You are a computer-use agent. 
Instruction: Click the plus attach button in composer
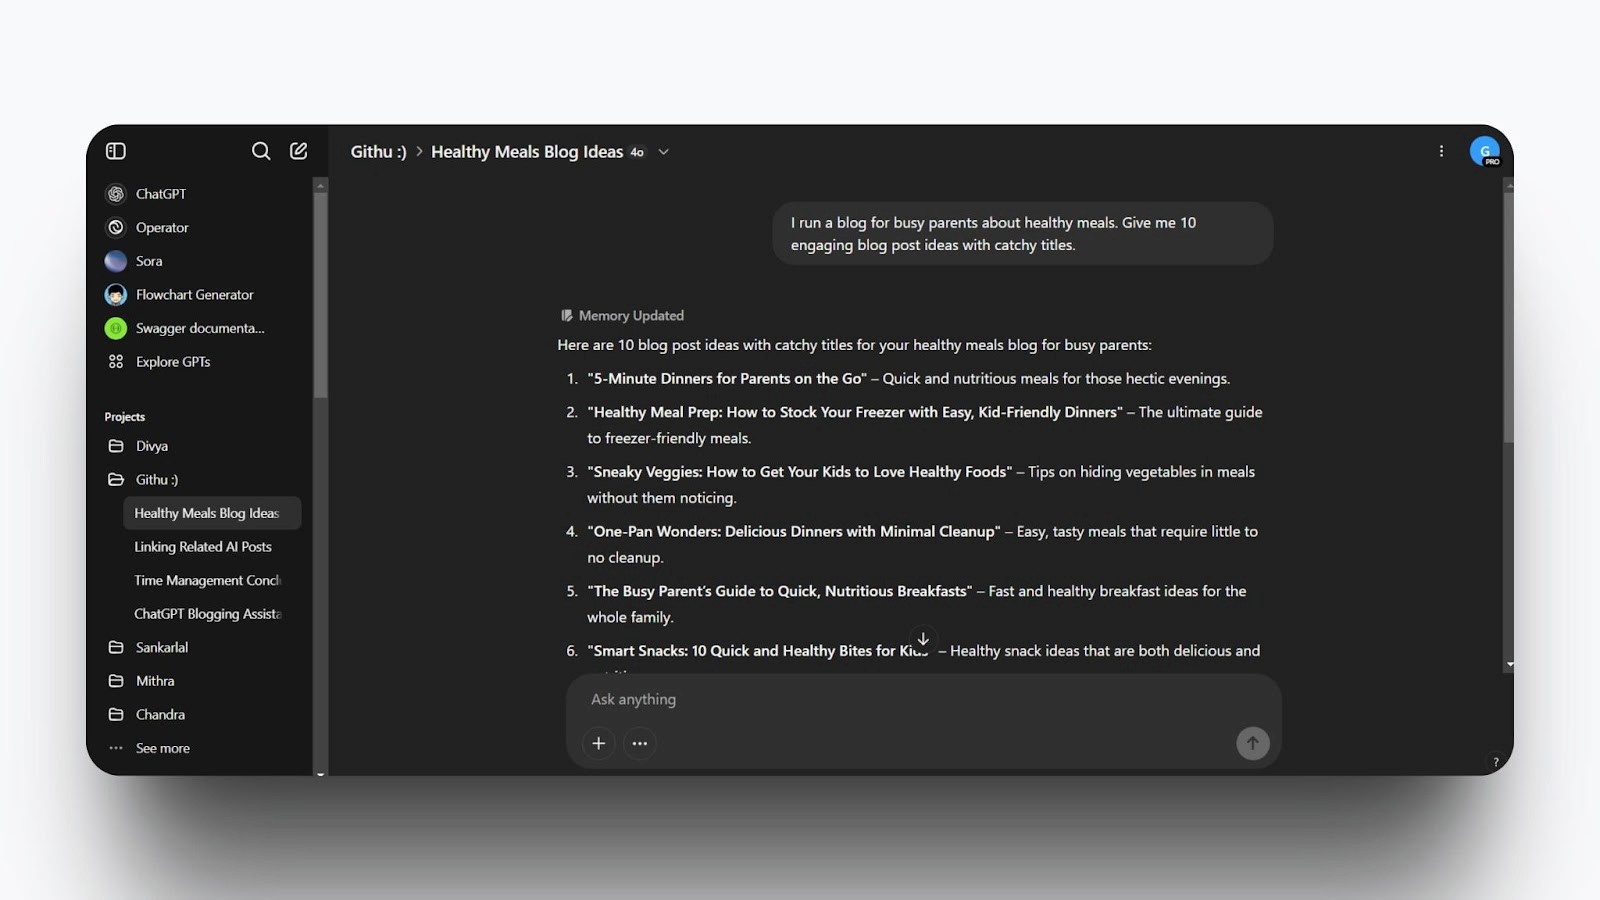coord(598,743)
